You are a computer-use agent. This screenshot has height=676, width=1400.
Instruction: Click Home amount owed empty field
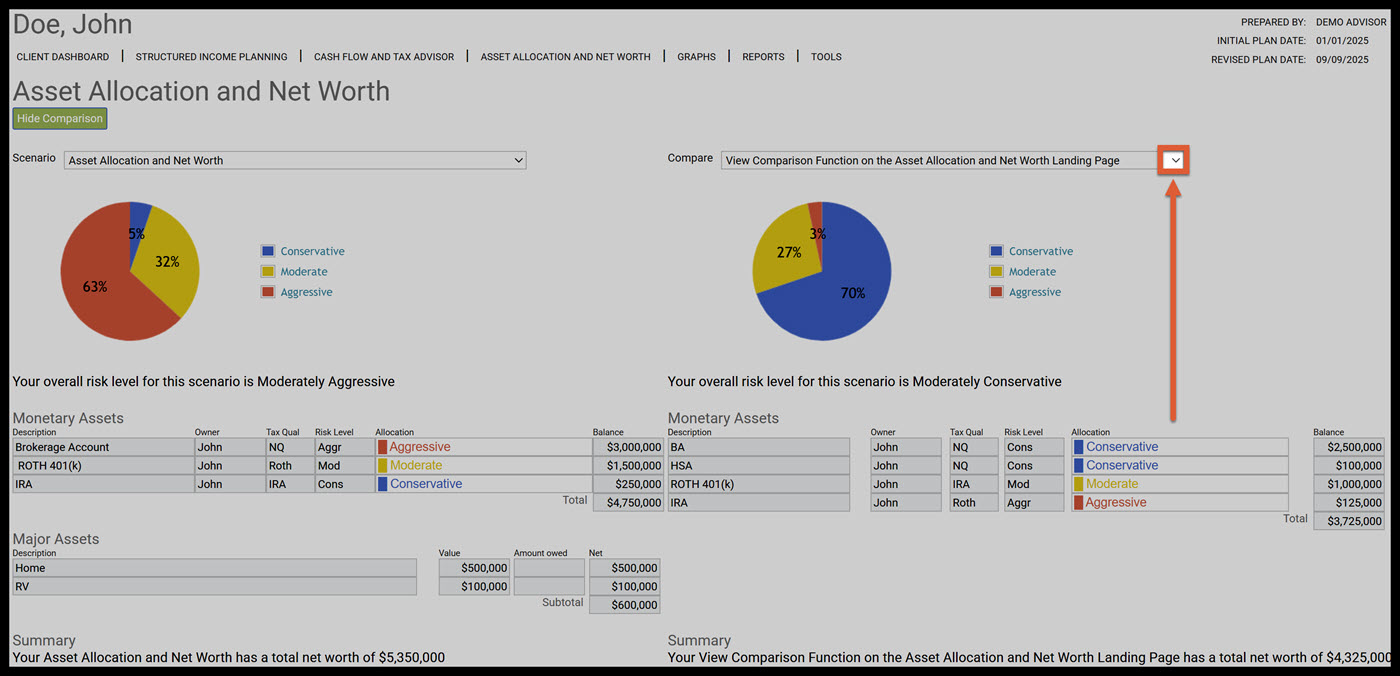tap(549, 568)
